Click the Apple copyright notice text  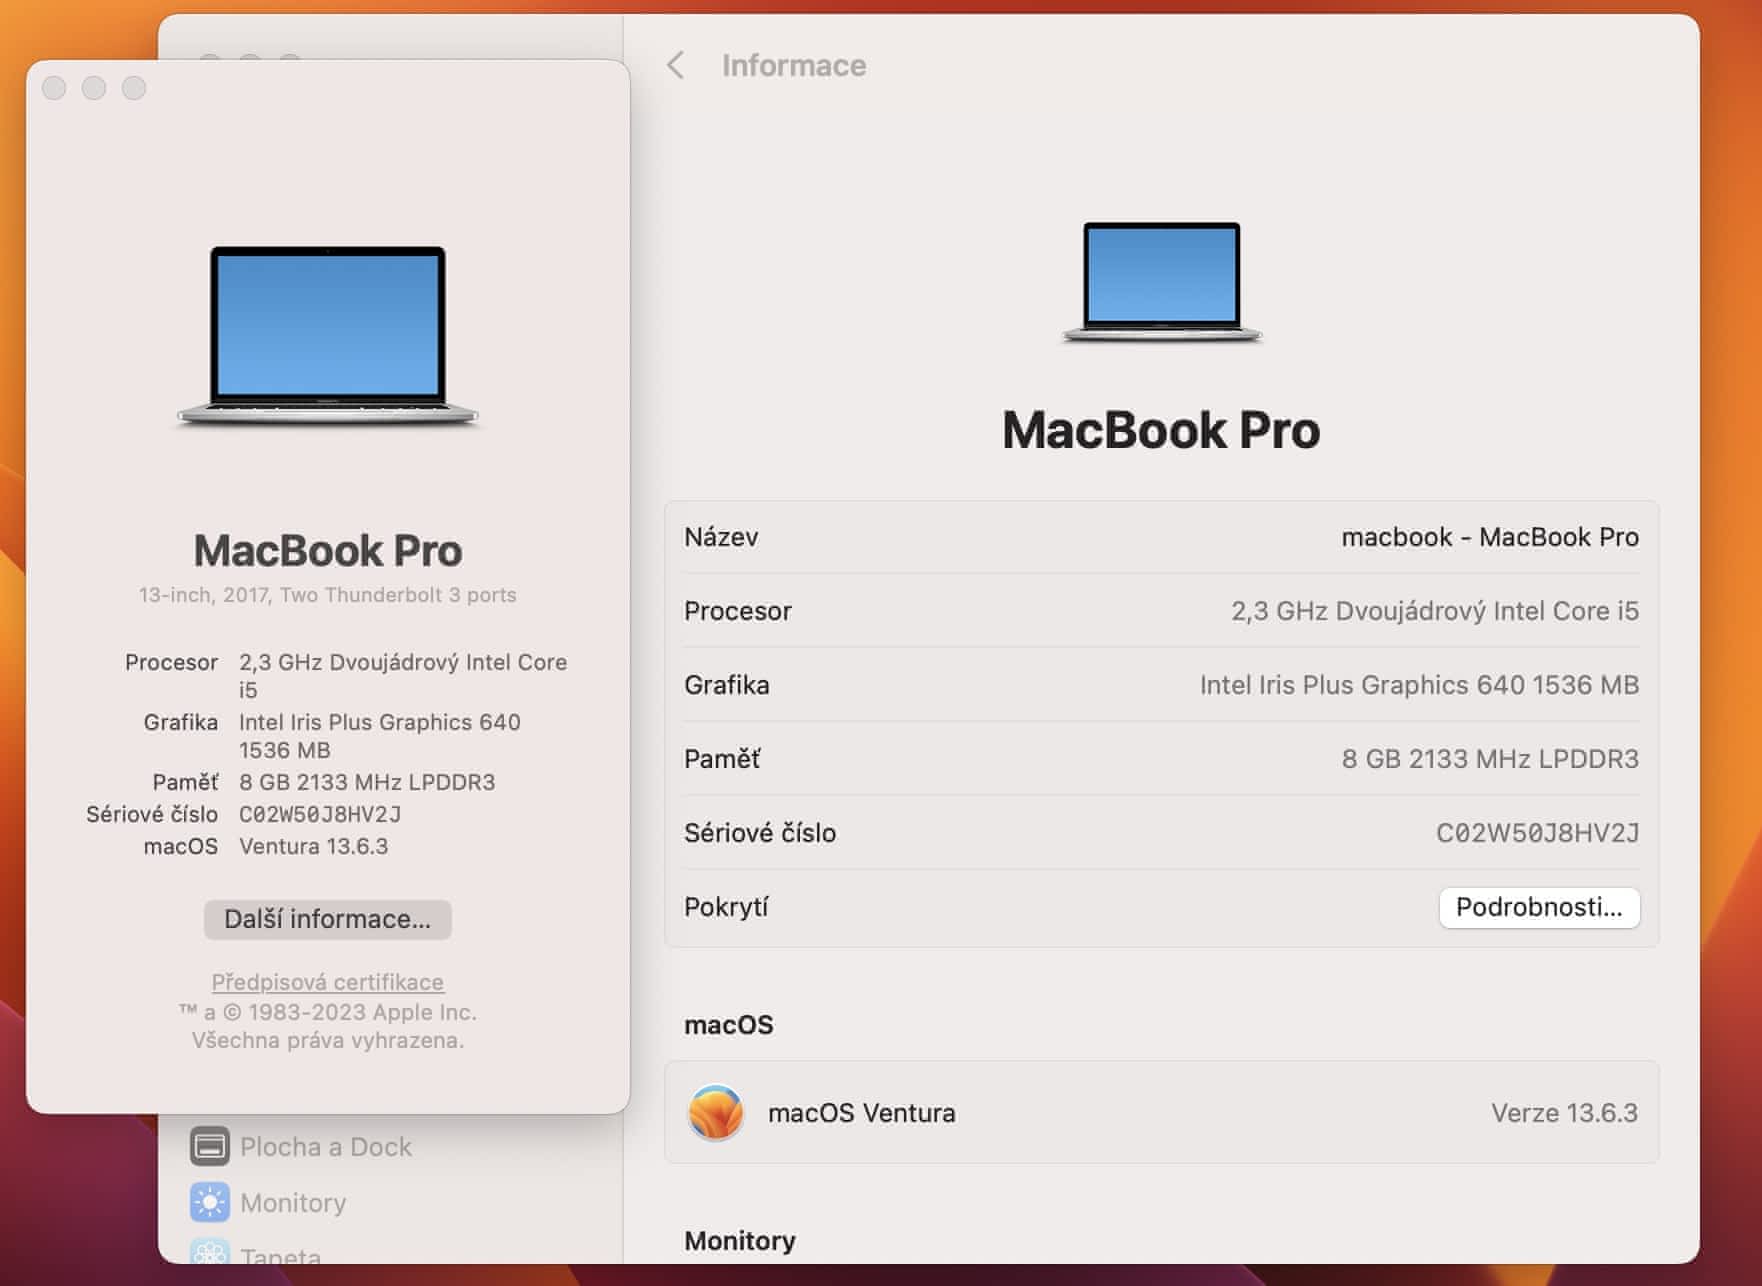(x=328, y=1026)
